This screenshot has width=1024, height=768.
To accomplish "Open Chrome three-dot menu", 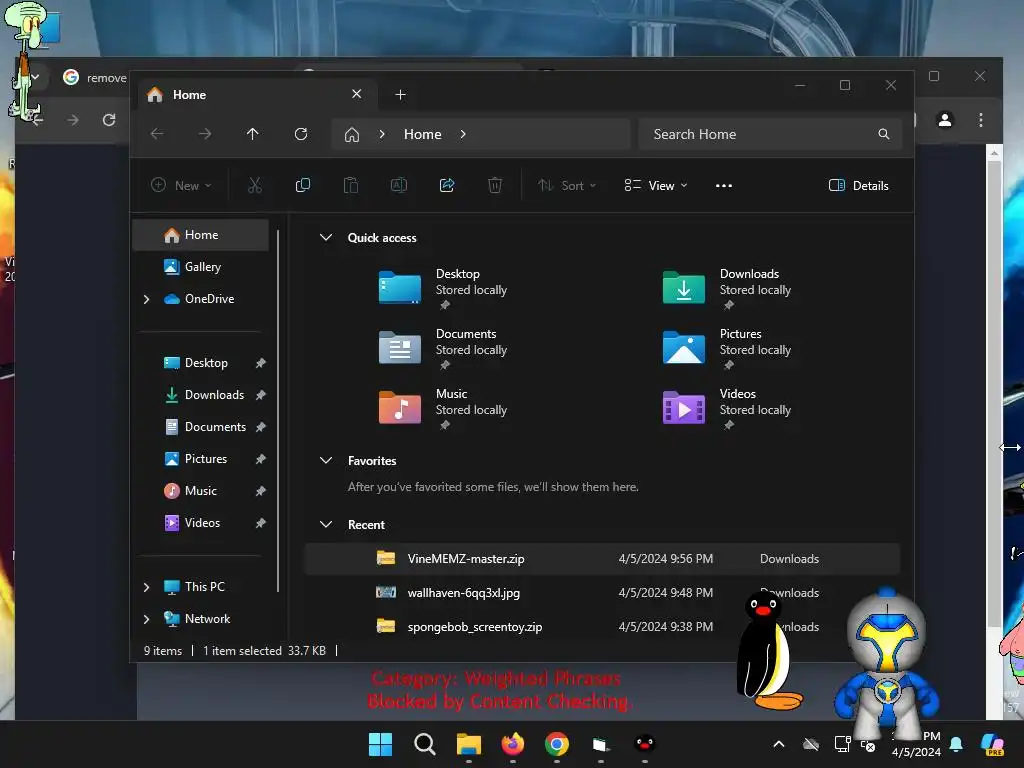I will 980,120.
